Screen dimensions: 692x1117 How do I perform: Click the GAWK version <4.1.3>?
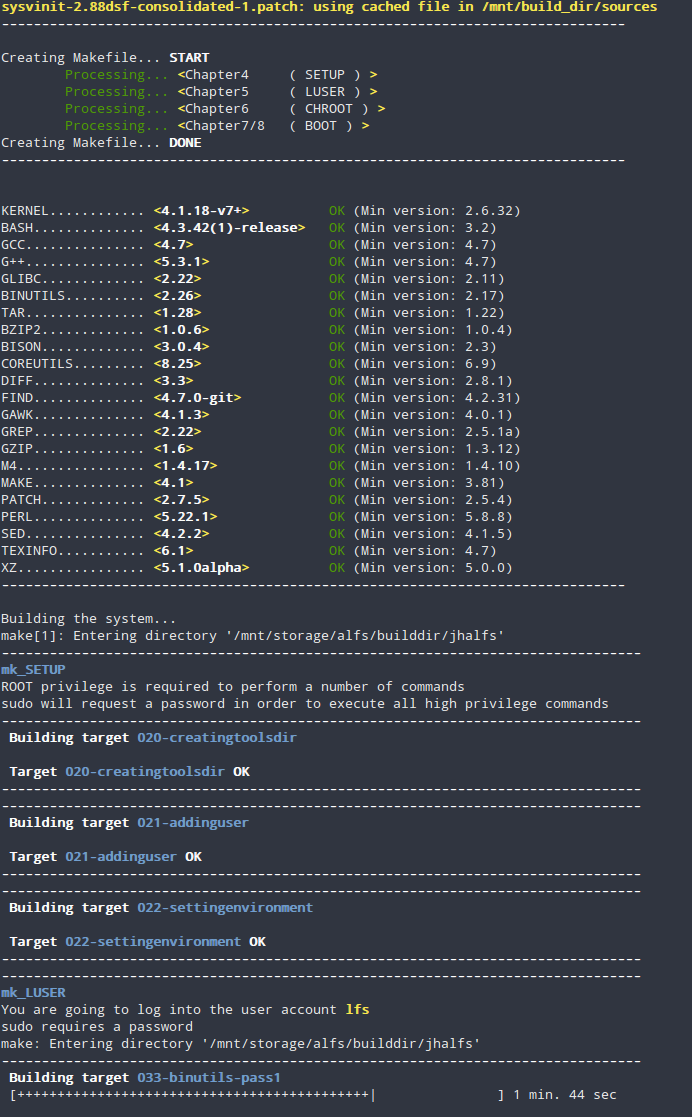182,415
